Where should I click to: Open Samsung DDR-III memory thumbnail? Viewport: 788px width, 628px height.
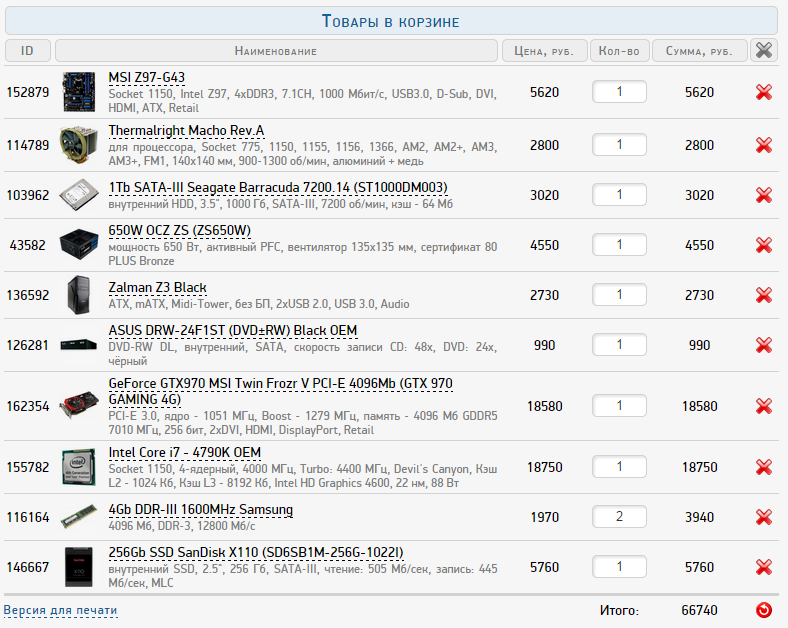tap(79, 516)
